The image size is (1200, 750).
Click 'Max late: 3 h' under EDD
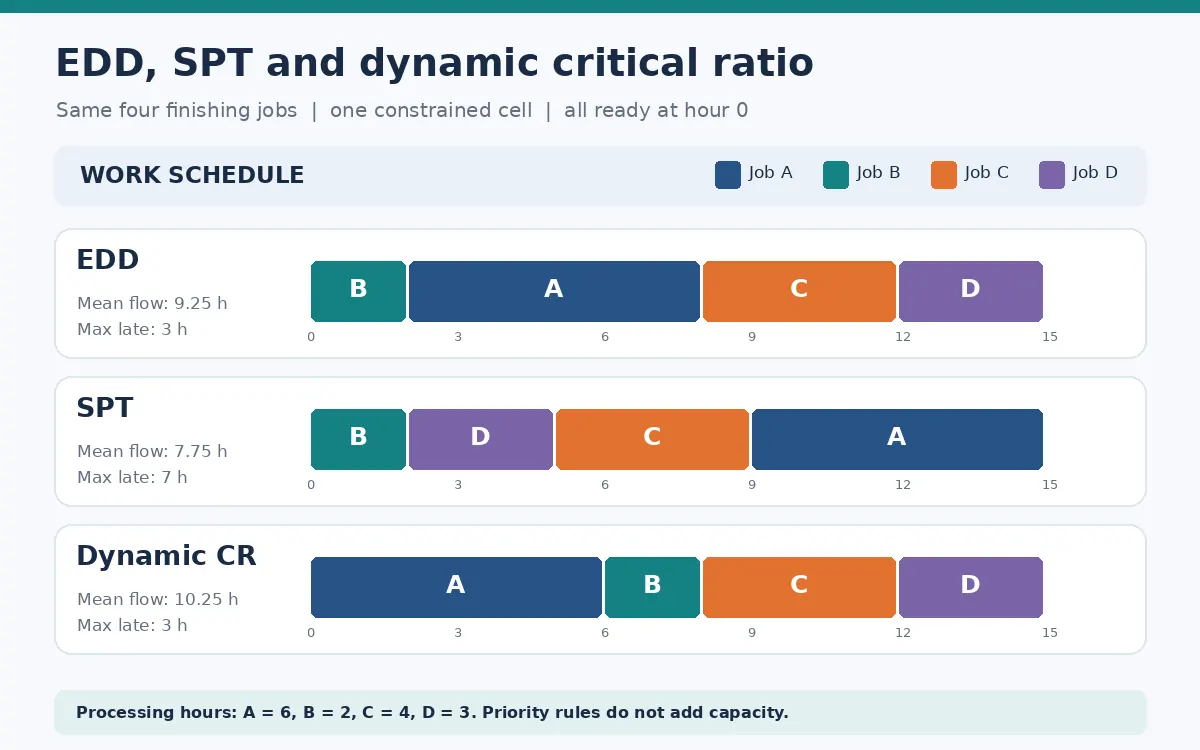pyautogui.click(x=132, y=330)
